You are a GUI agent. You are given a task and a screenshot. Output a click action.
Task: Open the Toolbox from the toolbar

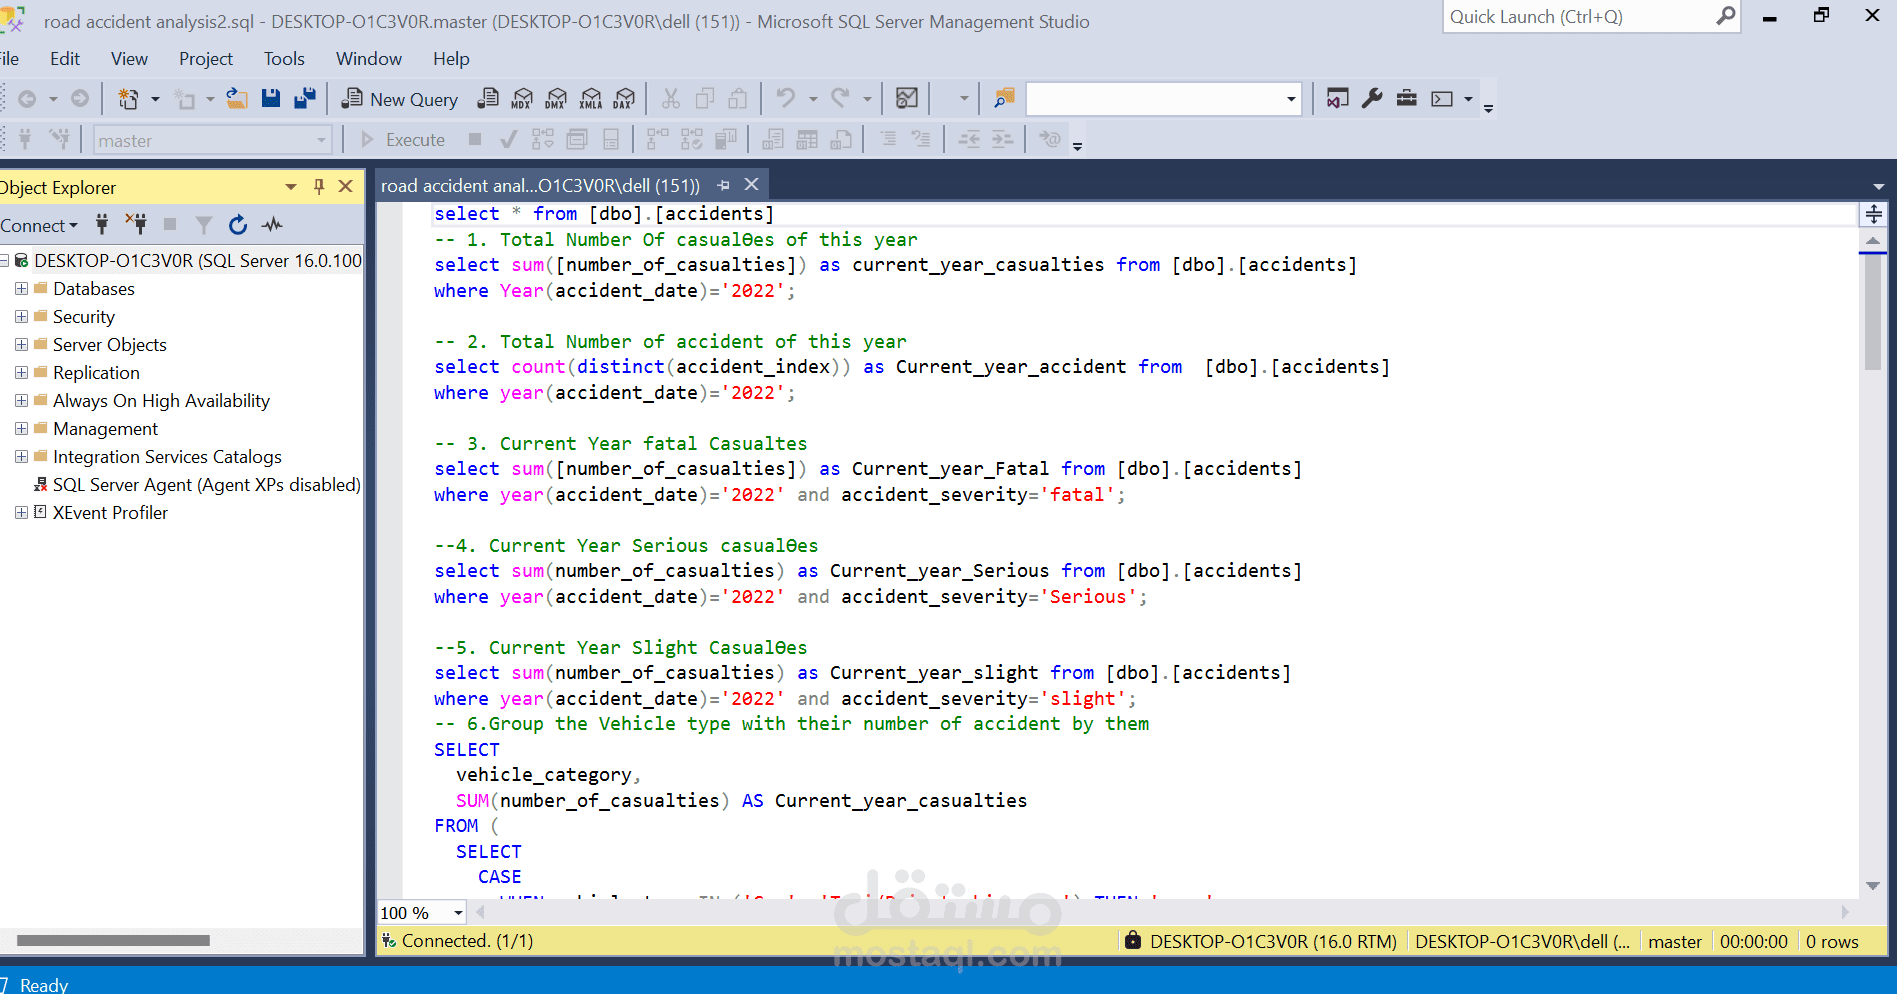1407,99
